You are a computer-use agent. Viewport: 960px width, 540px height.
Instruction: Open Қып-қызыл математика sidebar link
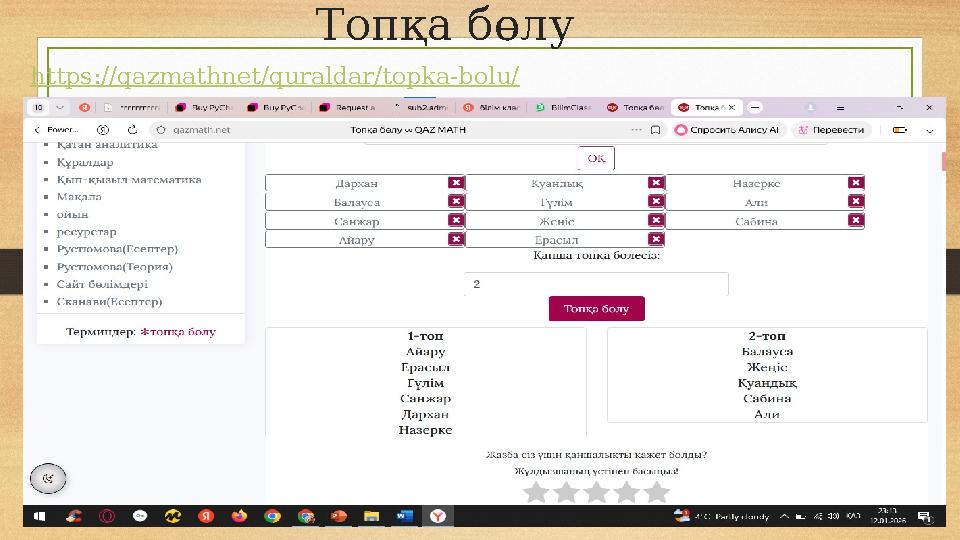pos(129,179)
